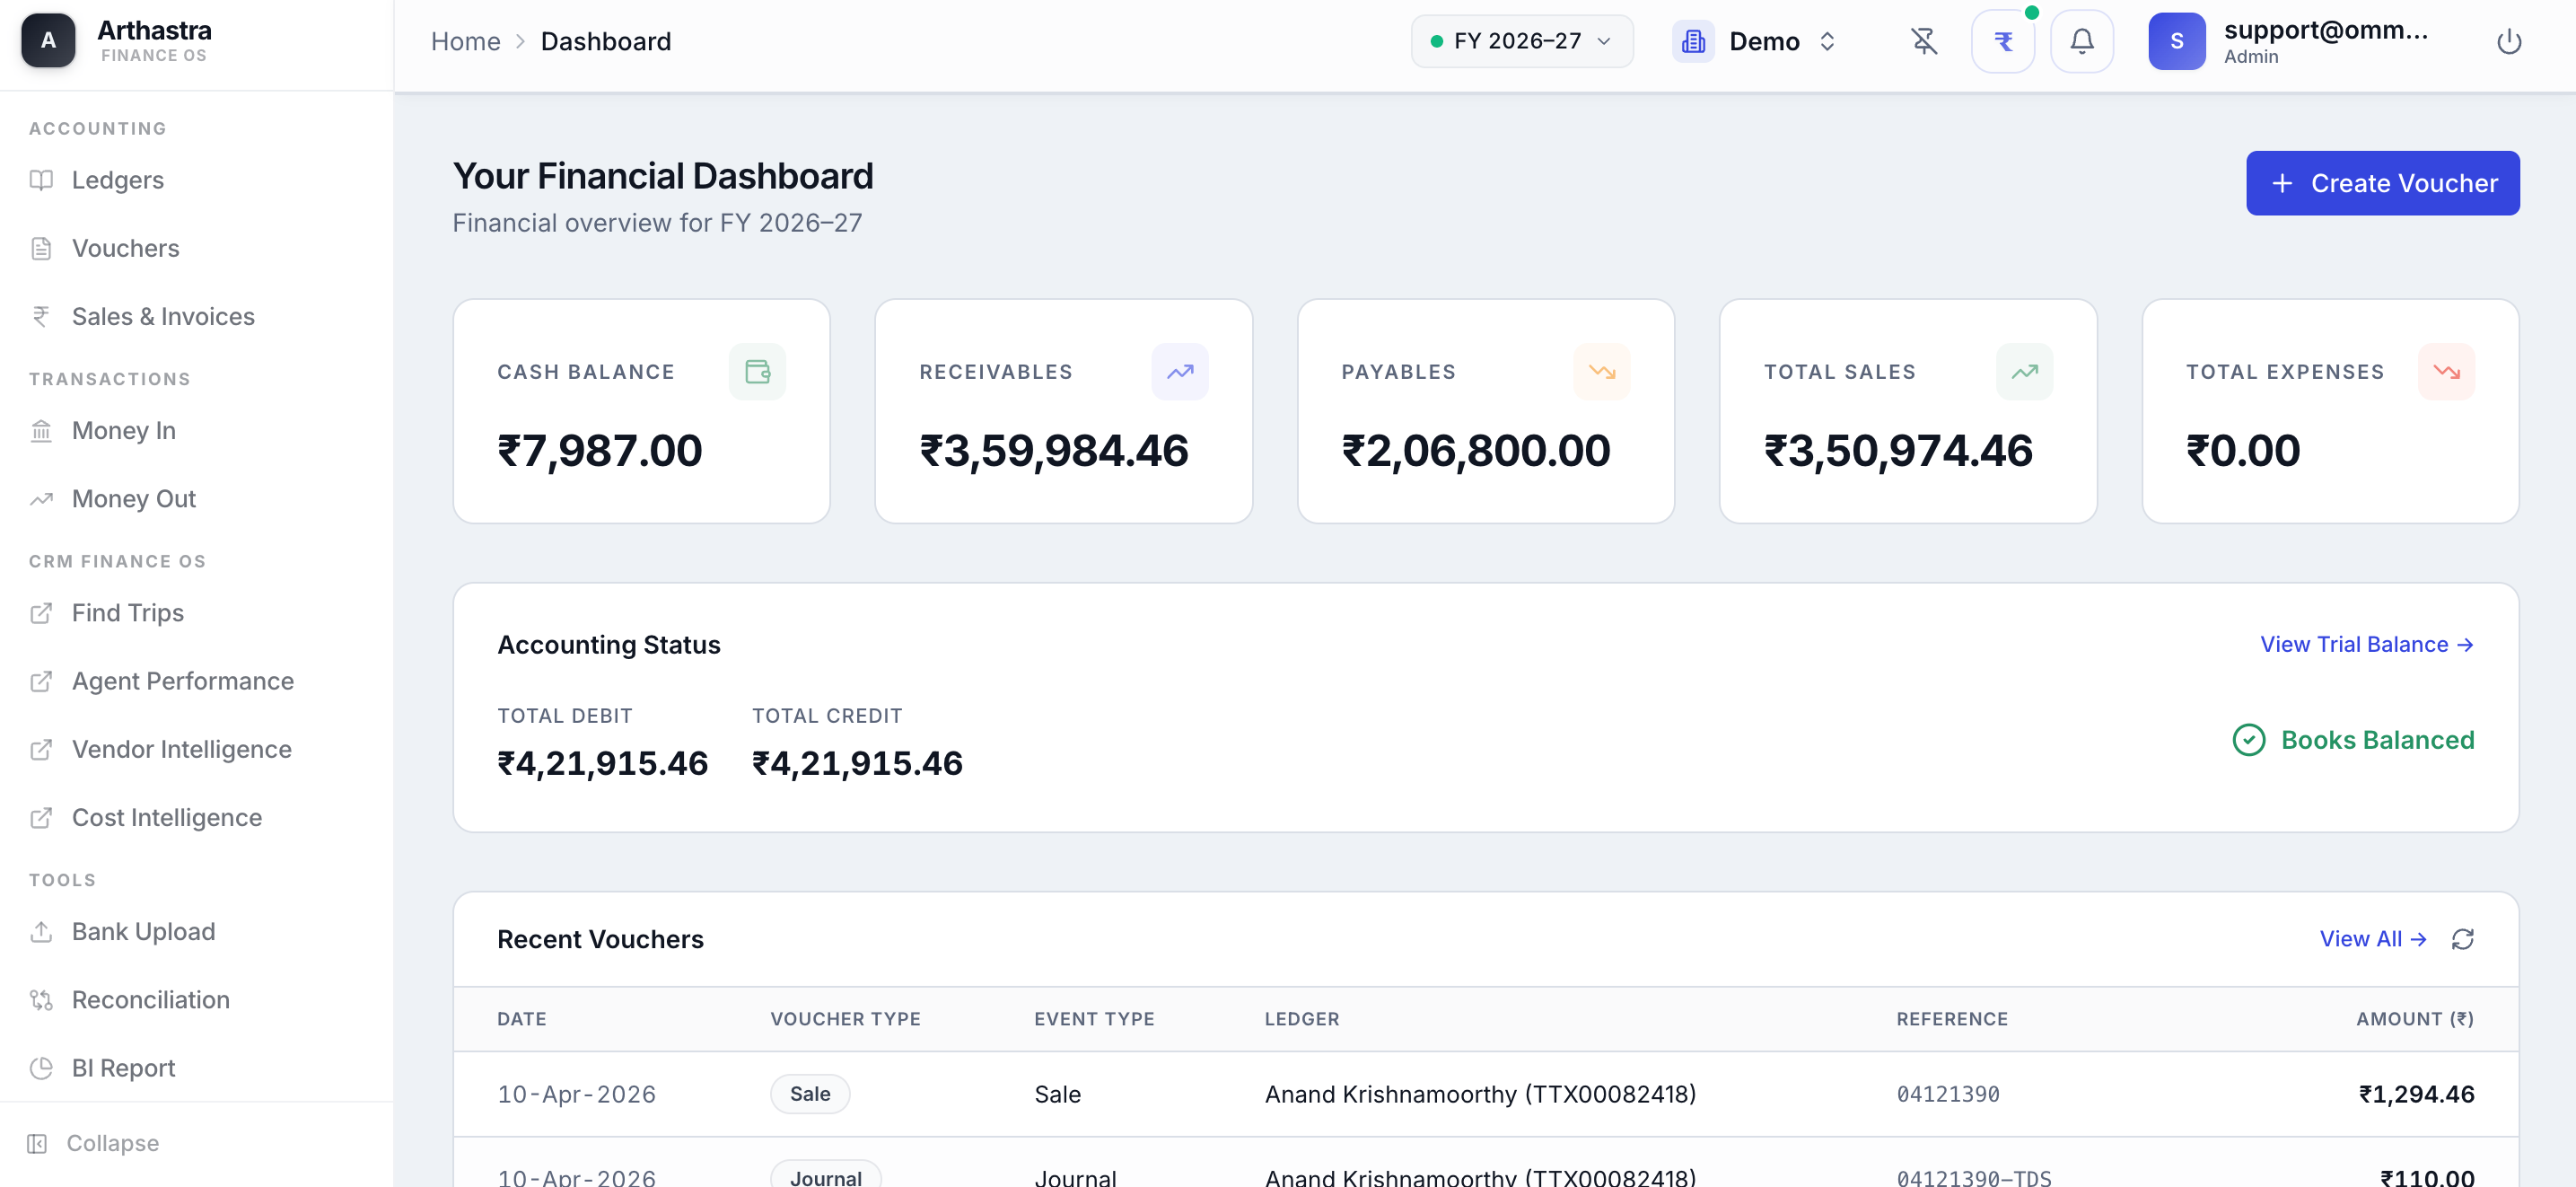
Task: Go to Bank Upload tool
Action: 143,931
